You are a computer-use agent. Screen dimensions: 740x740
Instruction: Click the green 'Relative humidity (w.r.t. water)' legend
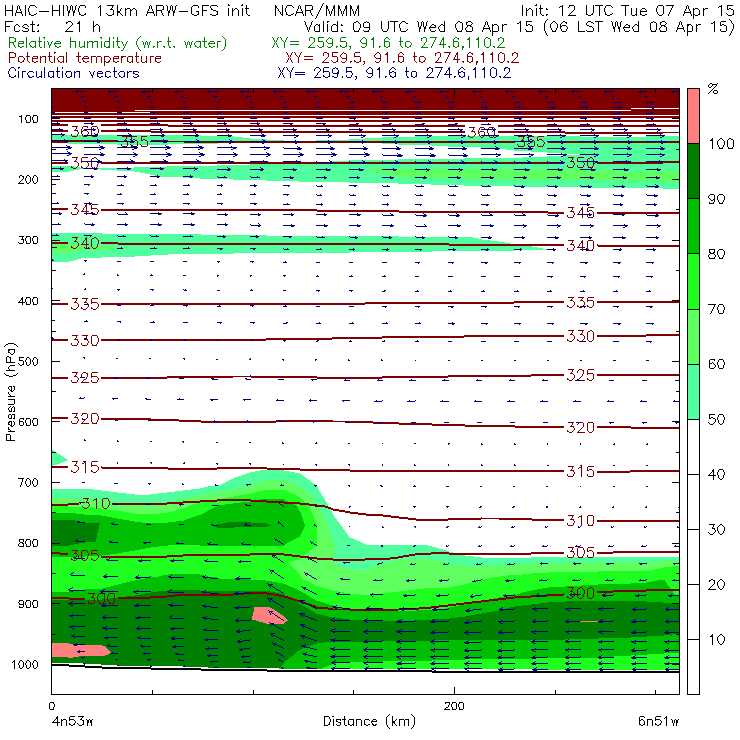tap(118, 43)
